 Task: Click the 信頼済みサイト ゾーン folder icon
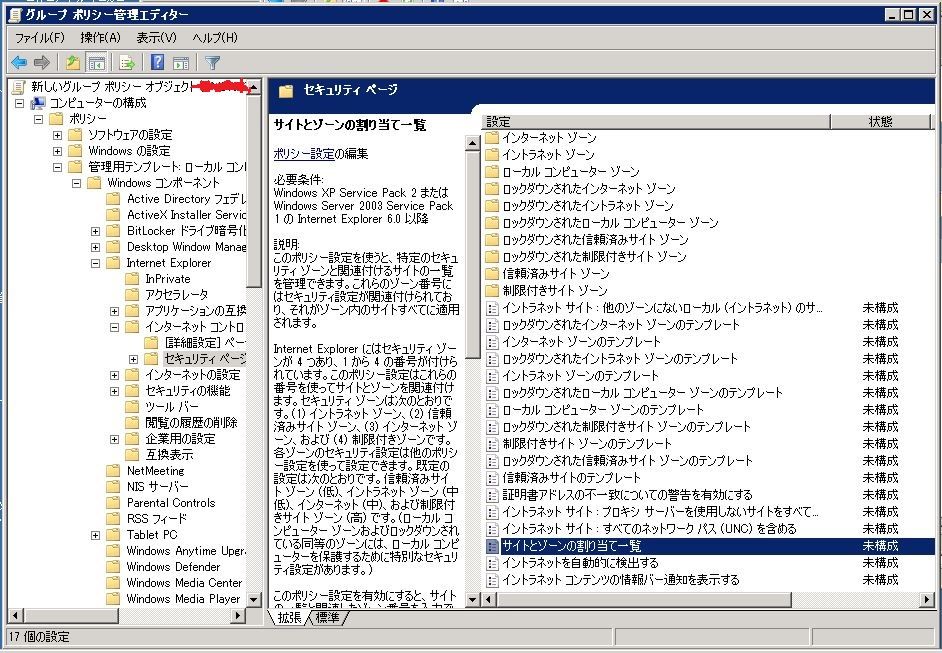click(492, 273)
